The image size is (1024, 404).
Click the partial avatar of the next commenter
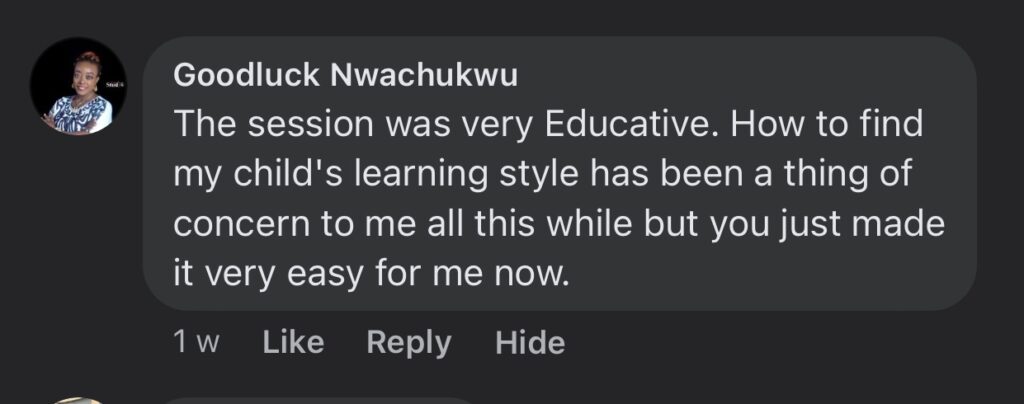point(78,399)
